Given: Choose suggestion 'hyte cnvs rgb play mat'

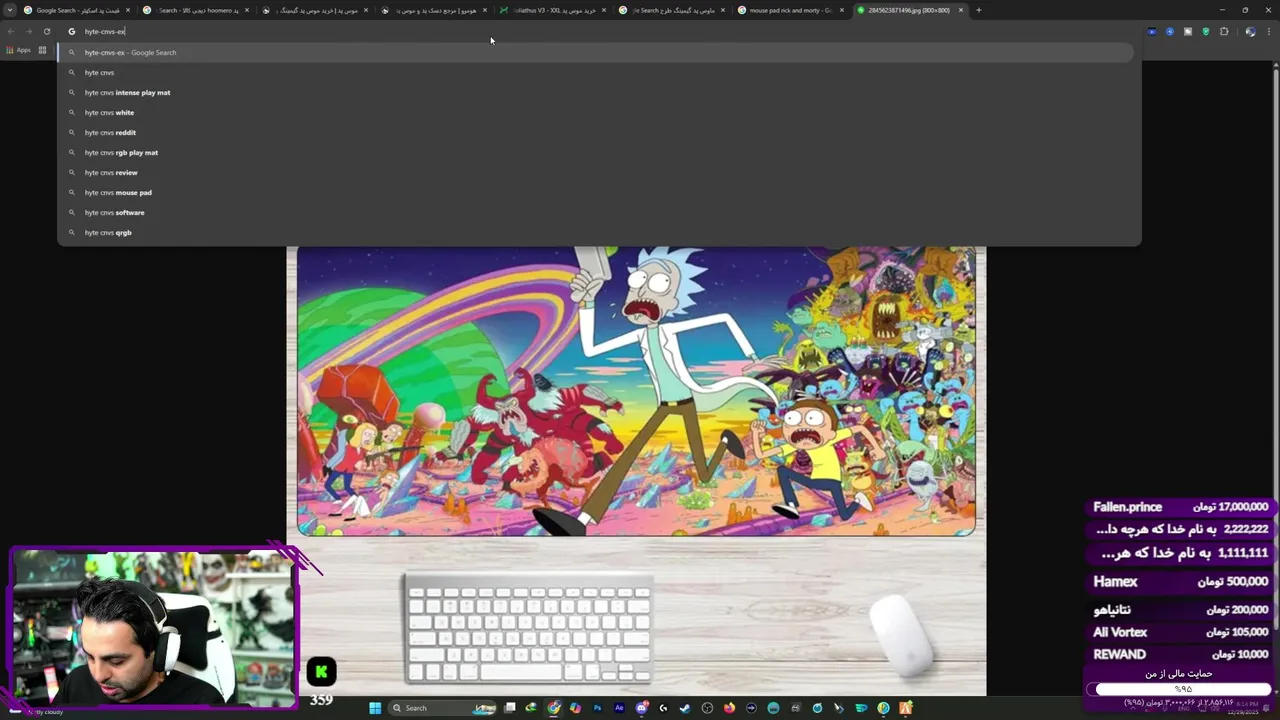Looking at the screenshot, I should pyautogui.click(x=597, y=152).
